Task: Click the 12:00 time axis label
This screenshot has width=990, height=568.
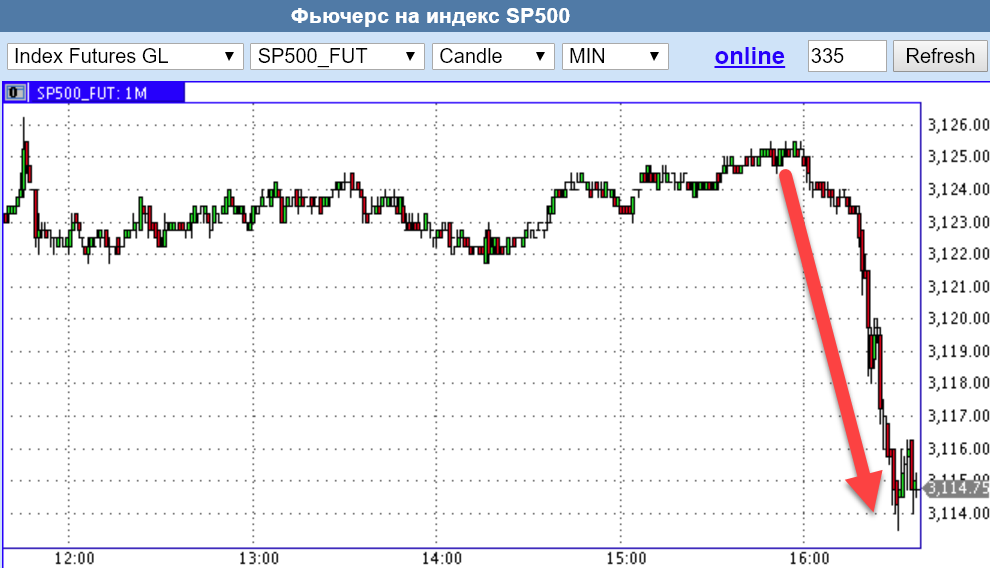Action: pyautogui.click(x=74, y=557)
